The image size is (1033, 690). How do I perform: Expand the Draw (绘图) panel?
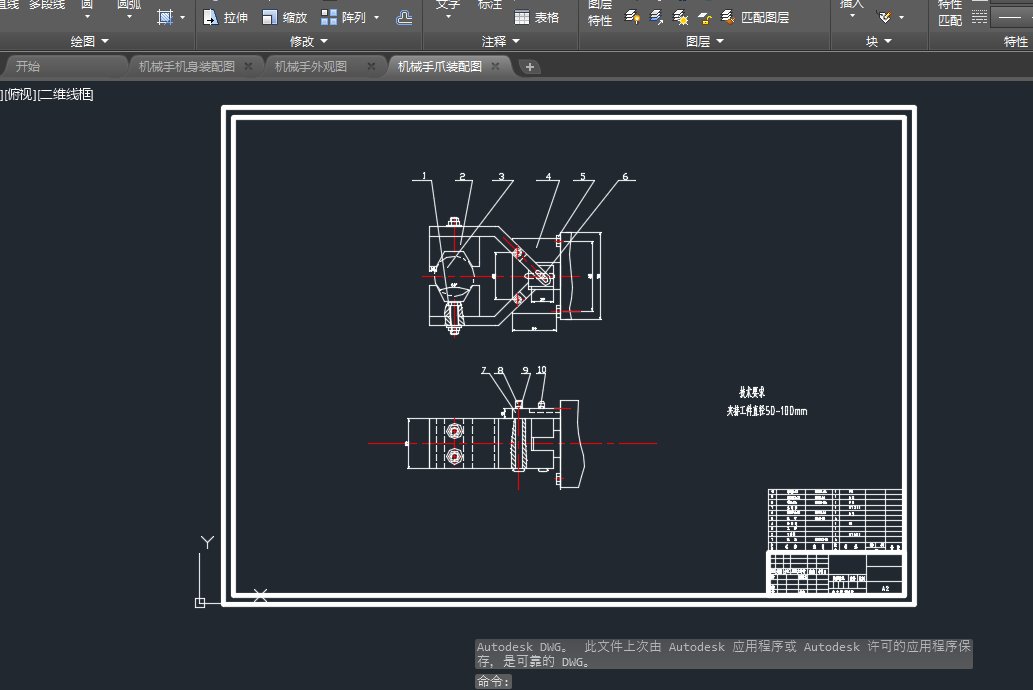pos(90,42)
